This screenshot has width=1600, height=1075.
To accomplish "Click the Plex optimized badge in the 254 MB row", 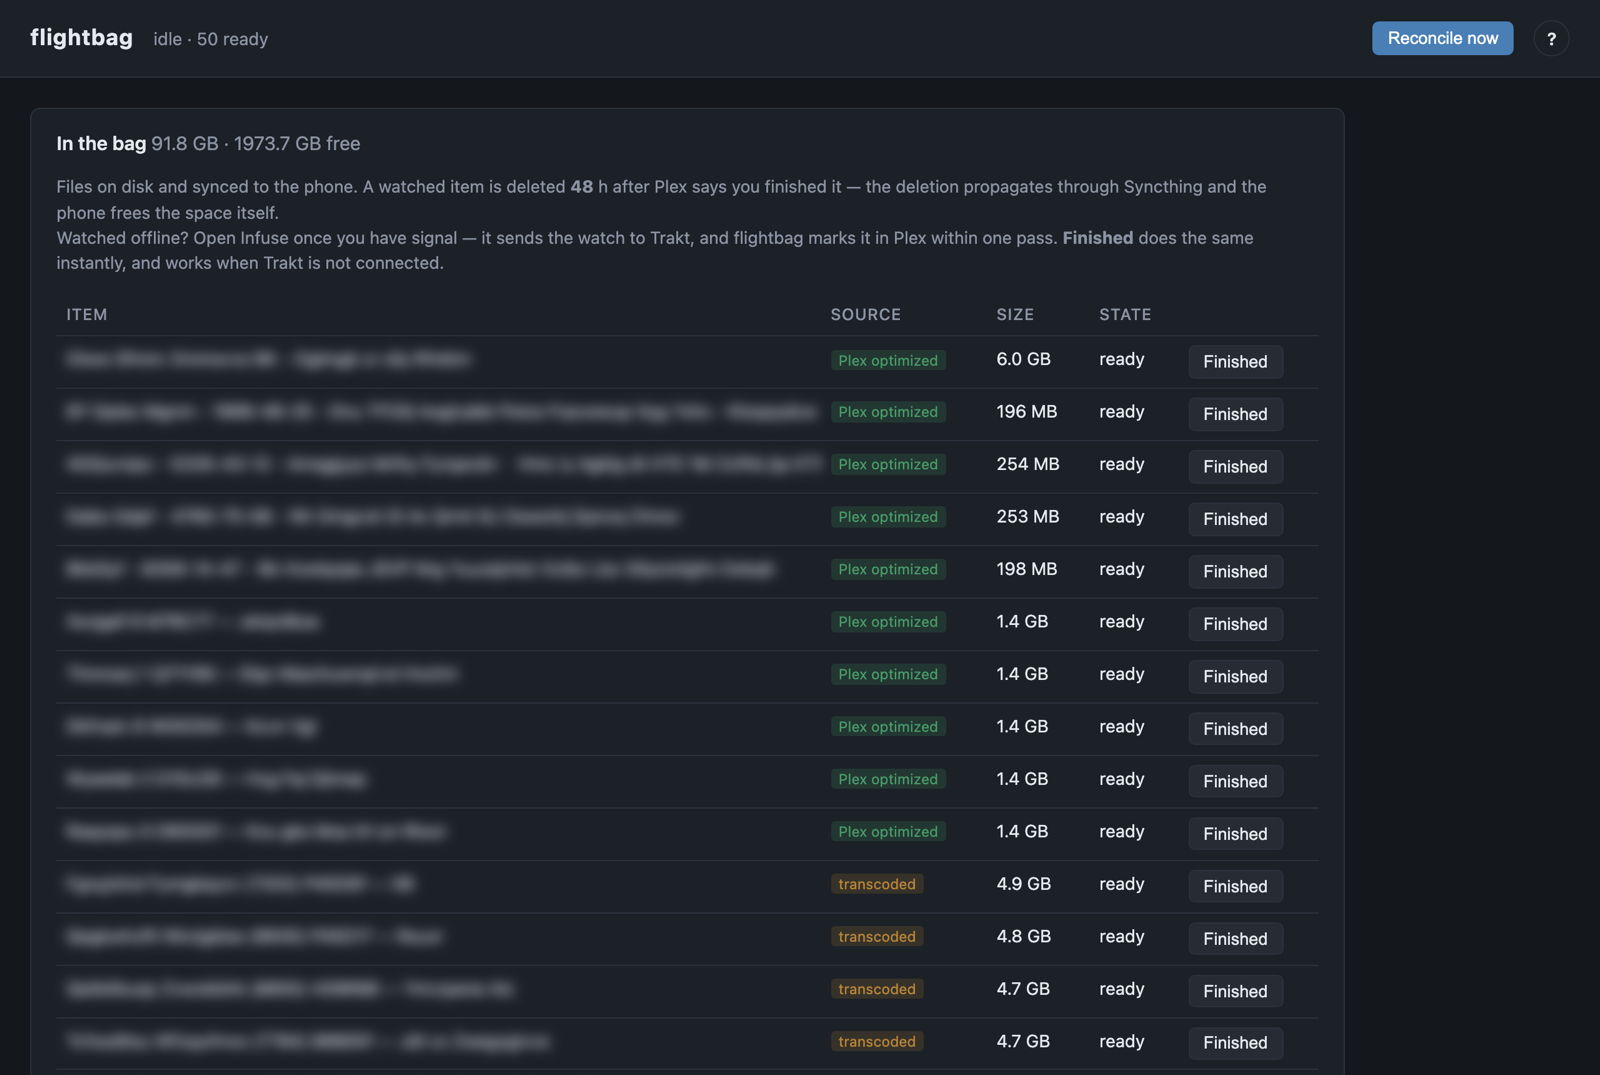I will [888, 464].
